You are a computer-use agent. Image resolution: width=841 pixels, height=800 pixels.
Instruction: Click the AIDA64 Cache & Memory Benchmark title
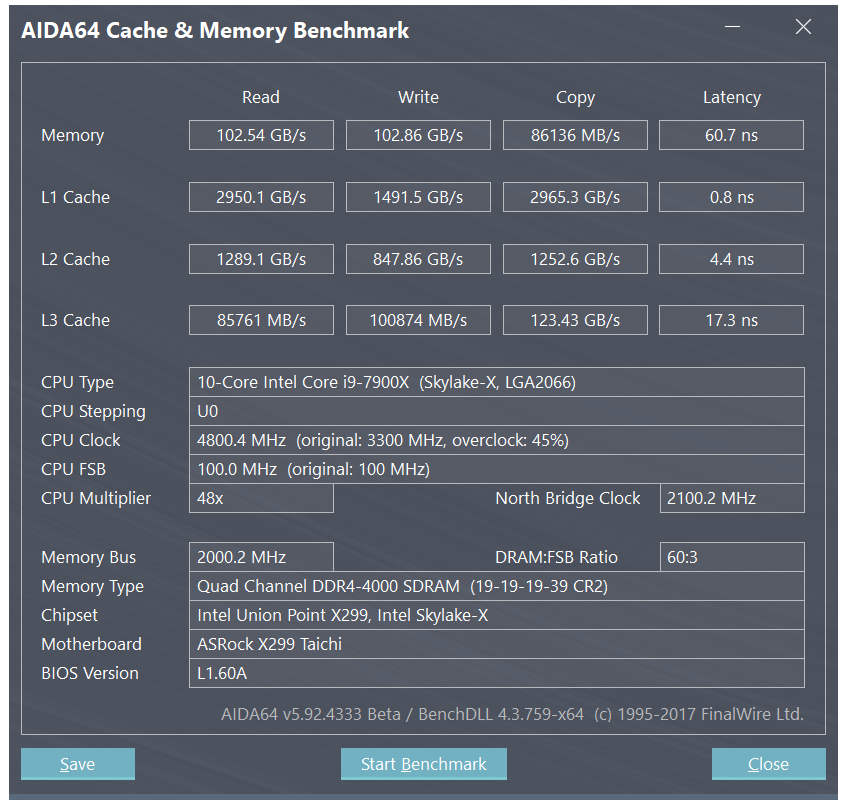[215, 31]
